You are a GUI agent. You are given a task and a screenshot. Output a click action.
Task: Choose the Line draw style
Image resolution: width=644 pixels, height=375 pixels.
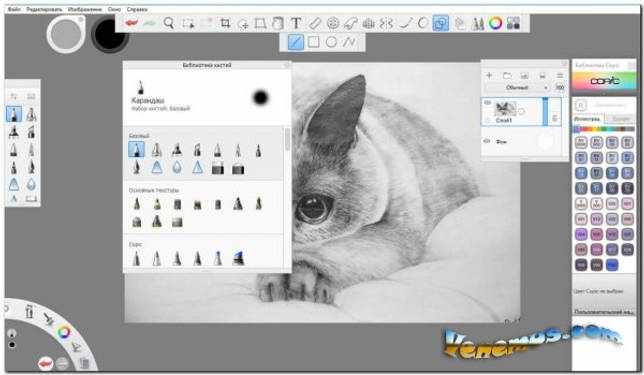coord(296,42)
